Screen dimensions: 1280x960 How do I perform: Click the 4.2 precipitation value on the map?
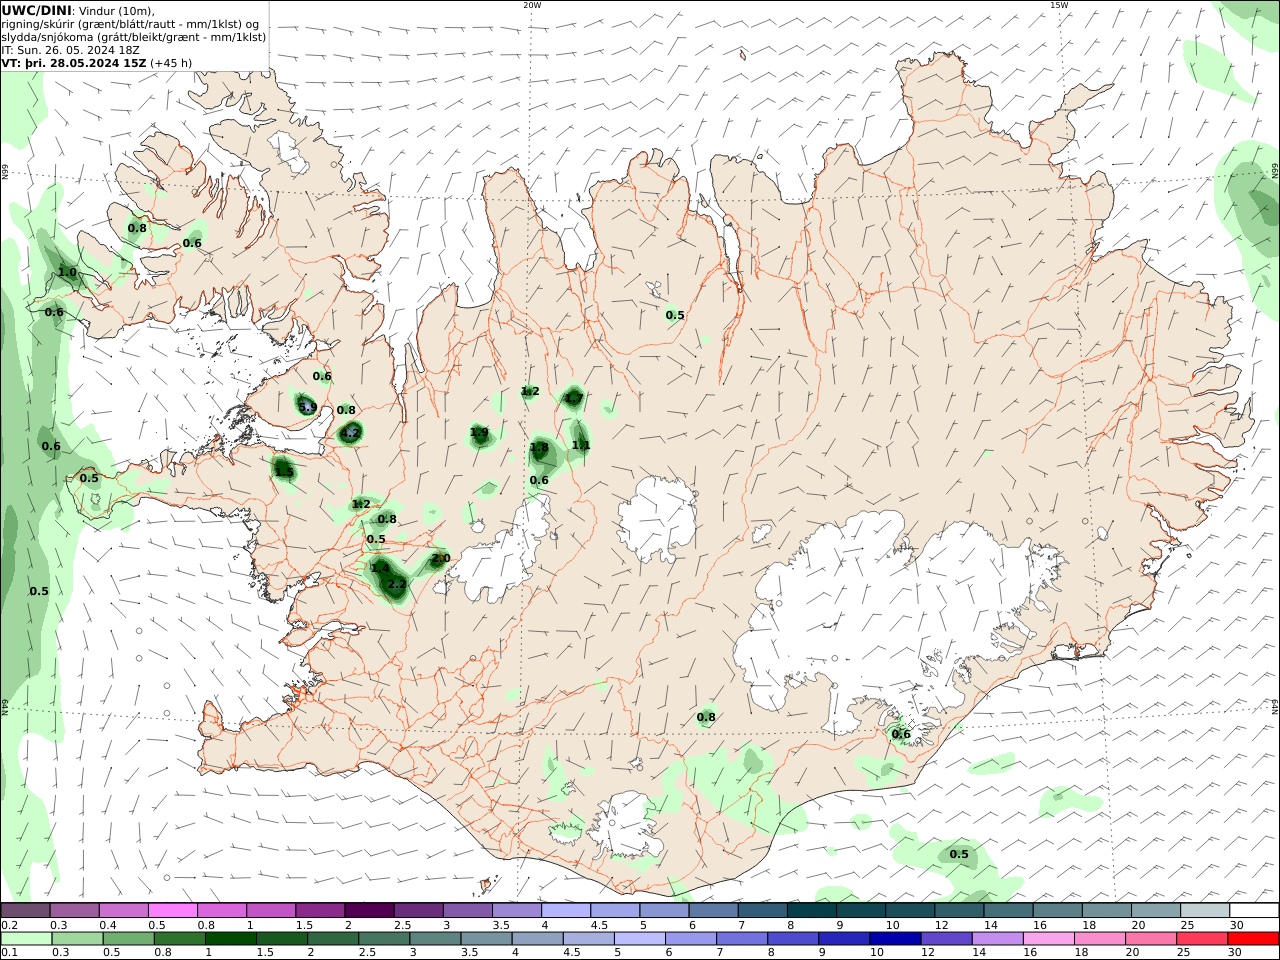point(349,434)
